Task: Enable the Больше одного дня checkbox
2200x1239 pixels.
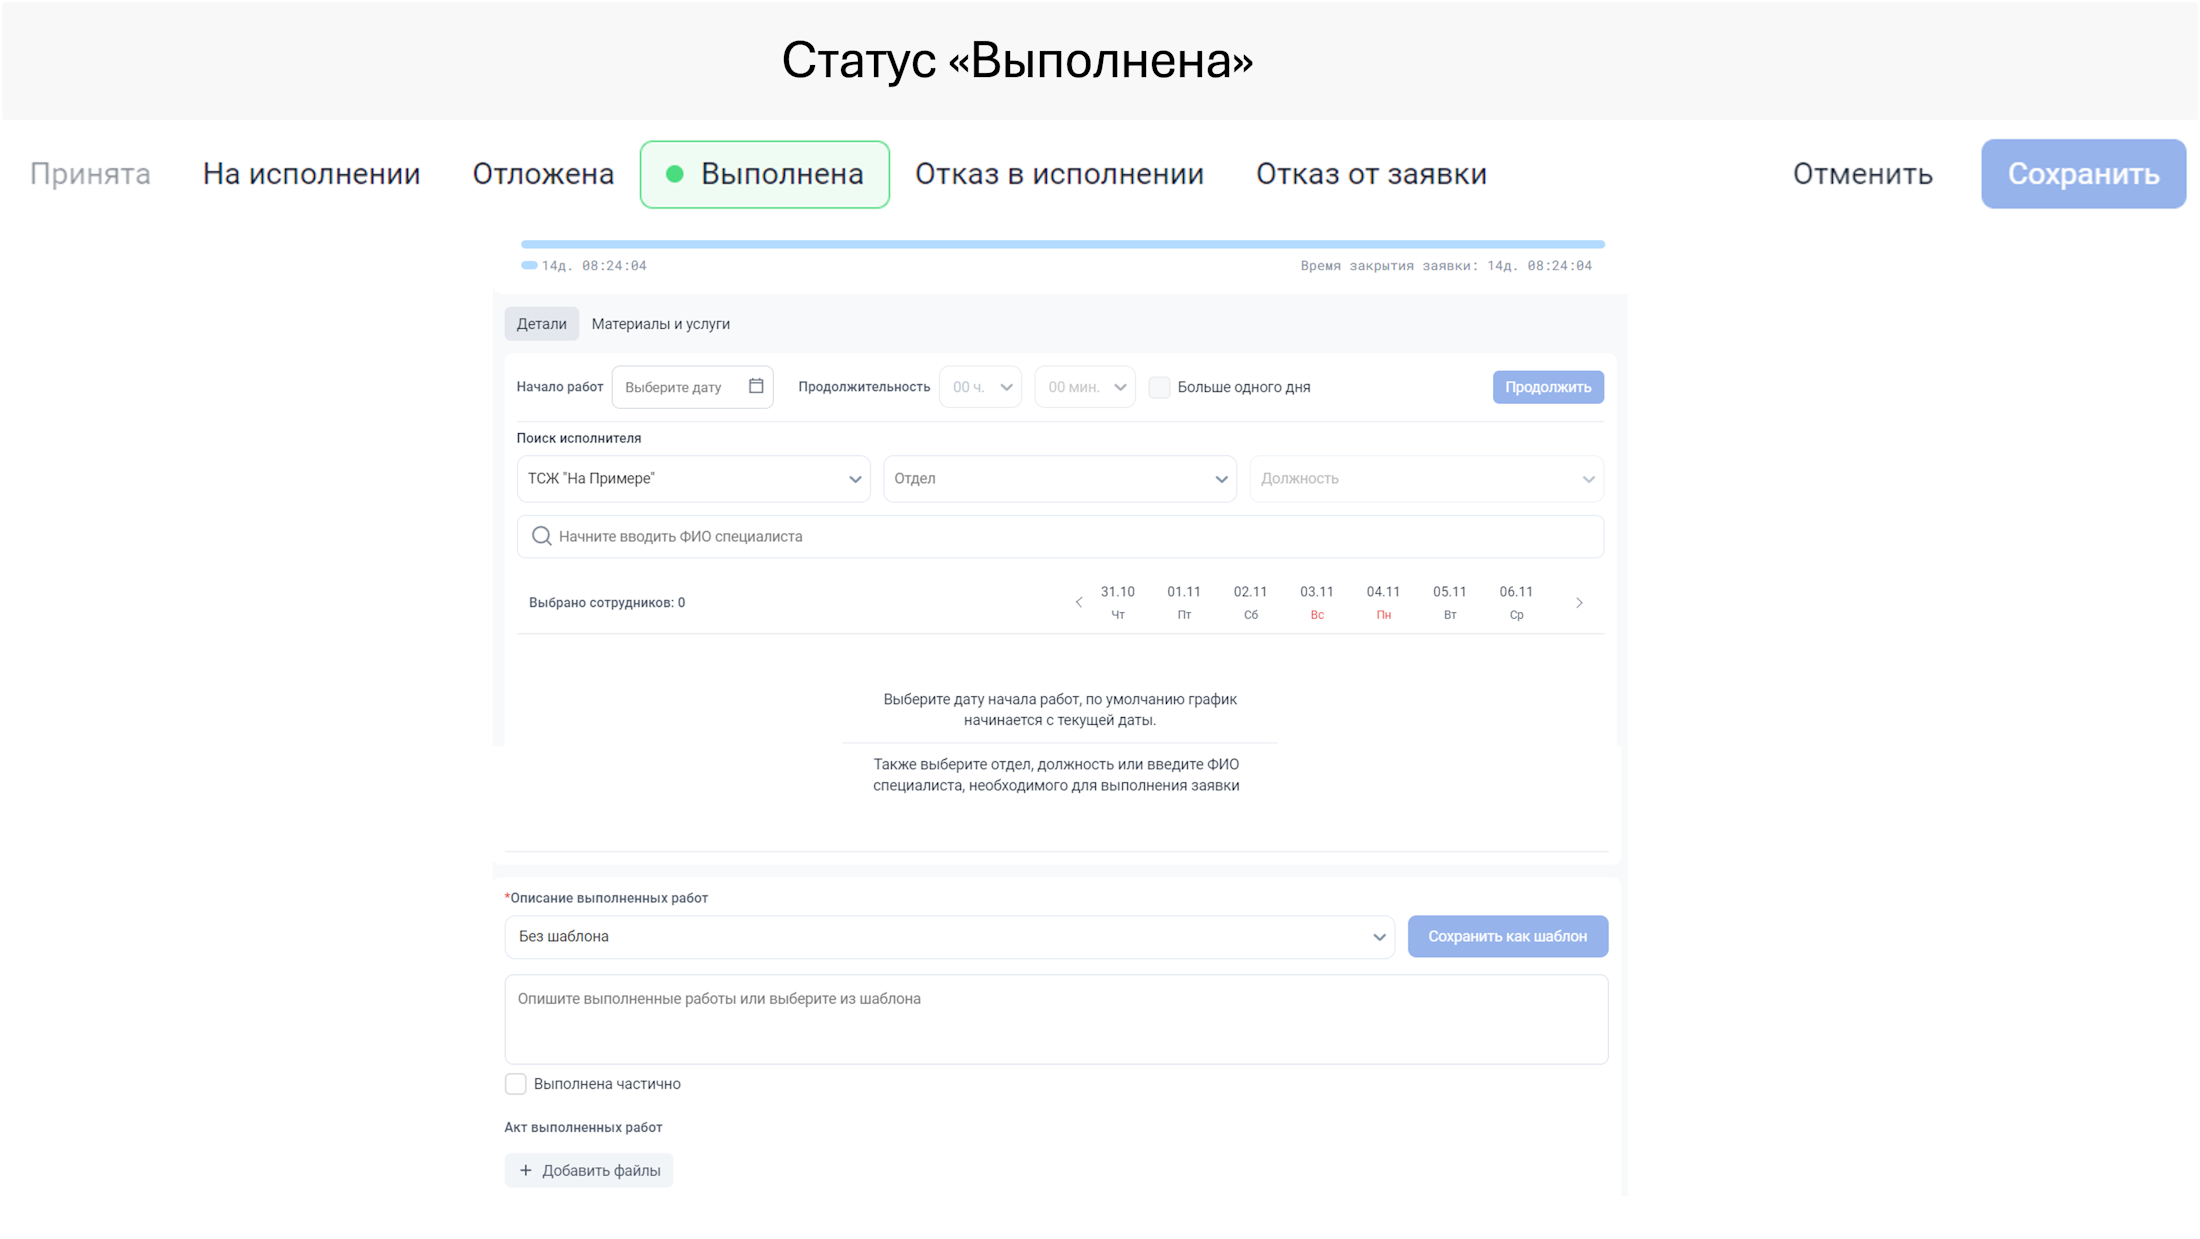Action: click(x=1159, y=387)
